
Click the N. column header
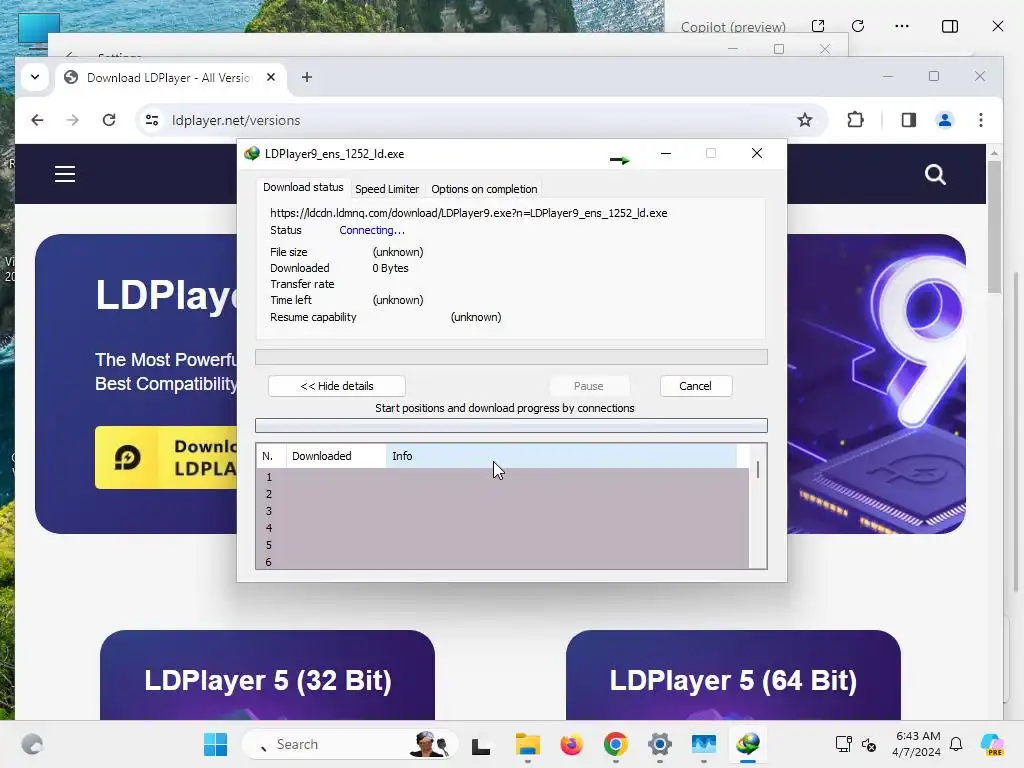[271, 456]
